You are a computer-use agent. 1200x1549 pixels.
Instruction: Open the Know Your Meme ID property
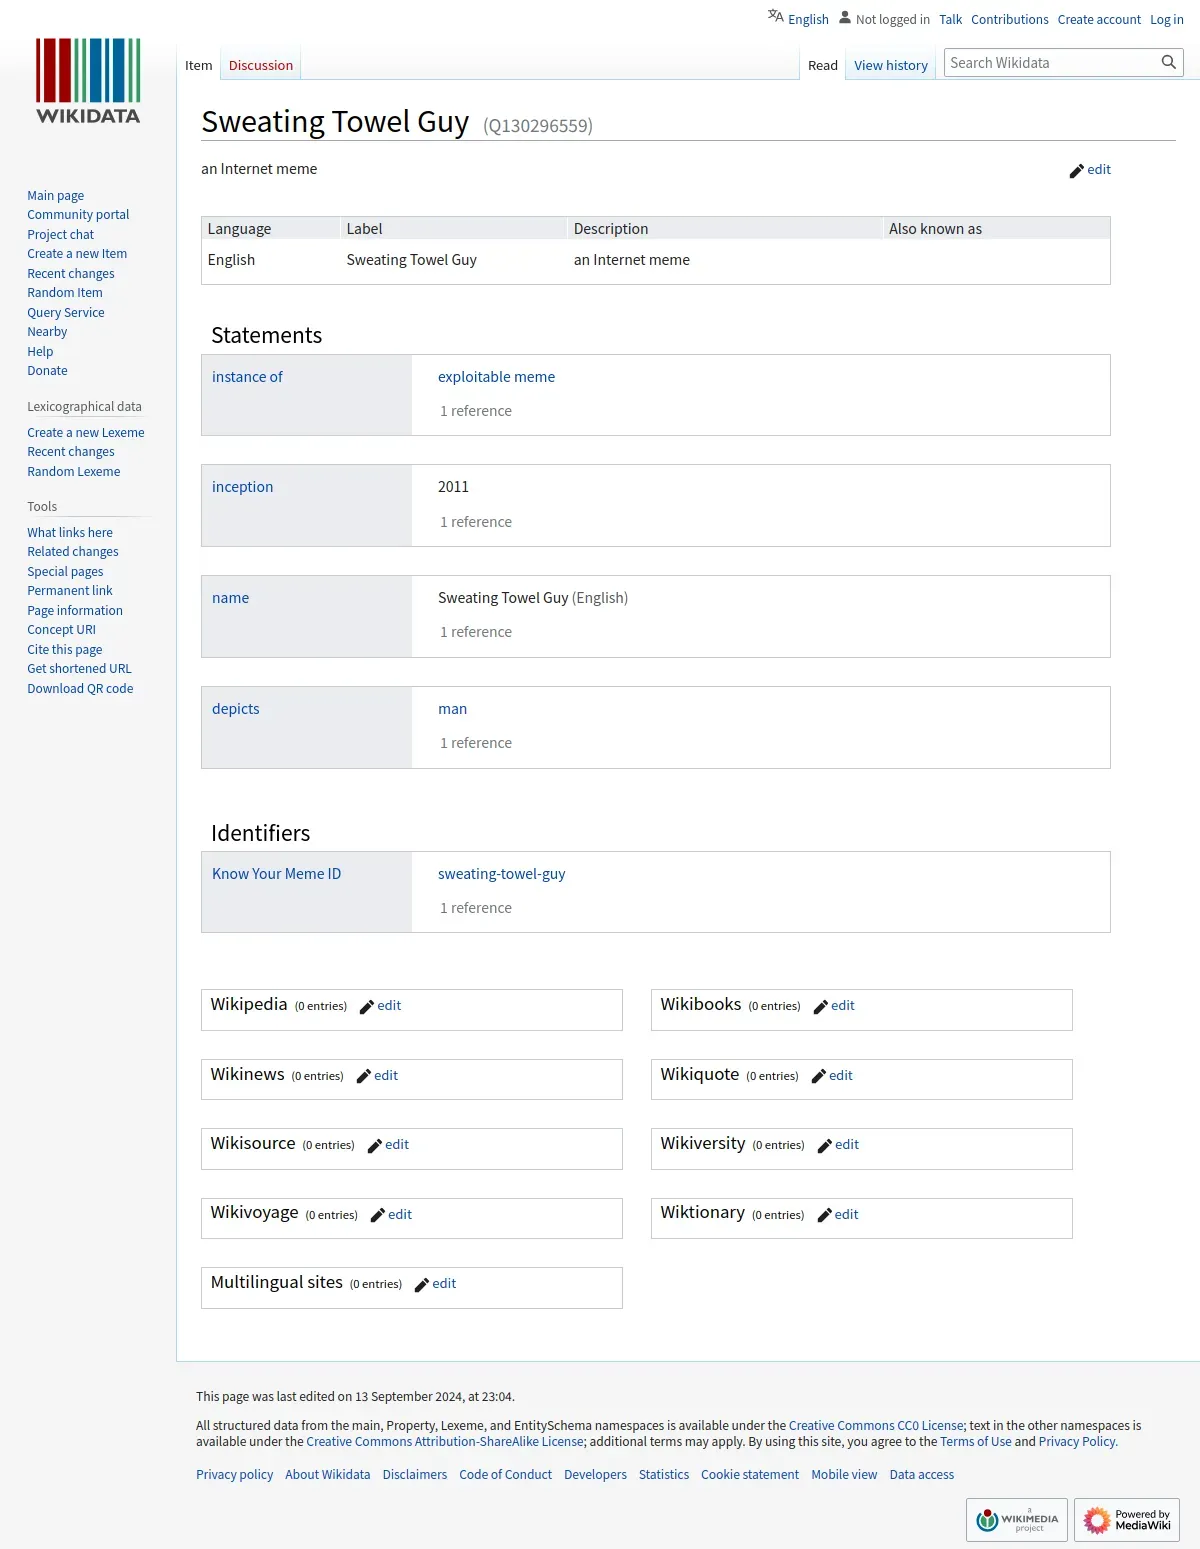click(276, 874)
